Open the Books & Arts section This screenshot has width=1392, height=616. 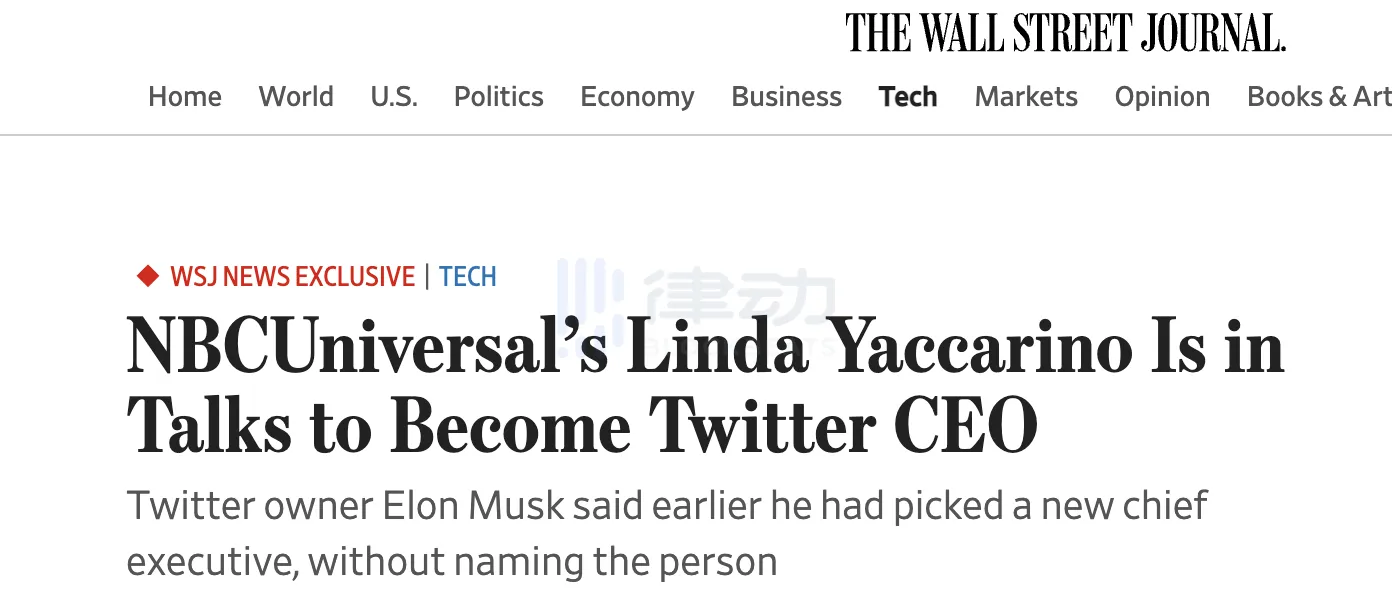[1318, 97]
